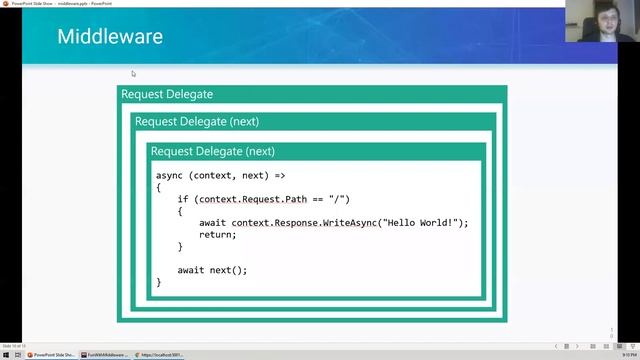The width and height of the screenshot is (640, 360).
Task: Switch to FunWithMiddleware taskbar window
Action: (x=105, y=355)
